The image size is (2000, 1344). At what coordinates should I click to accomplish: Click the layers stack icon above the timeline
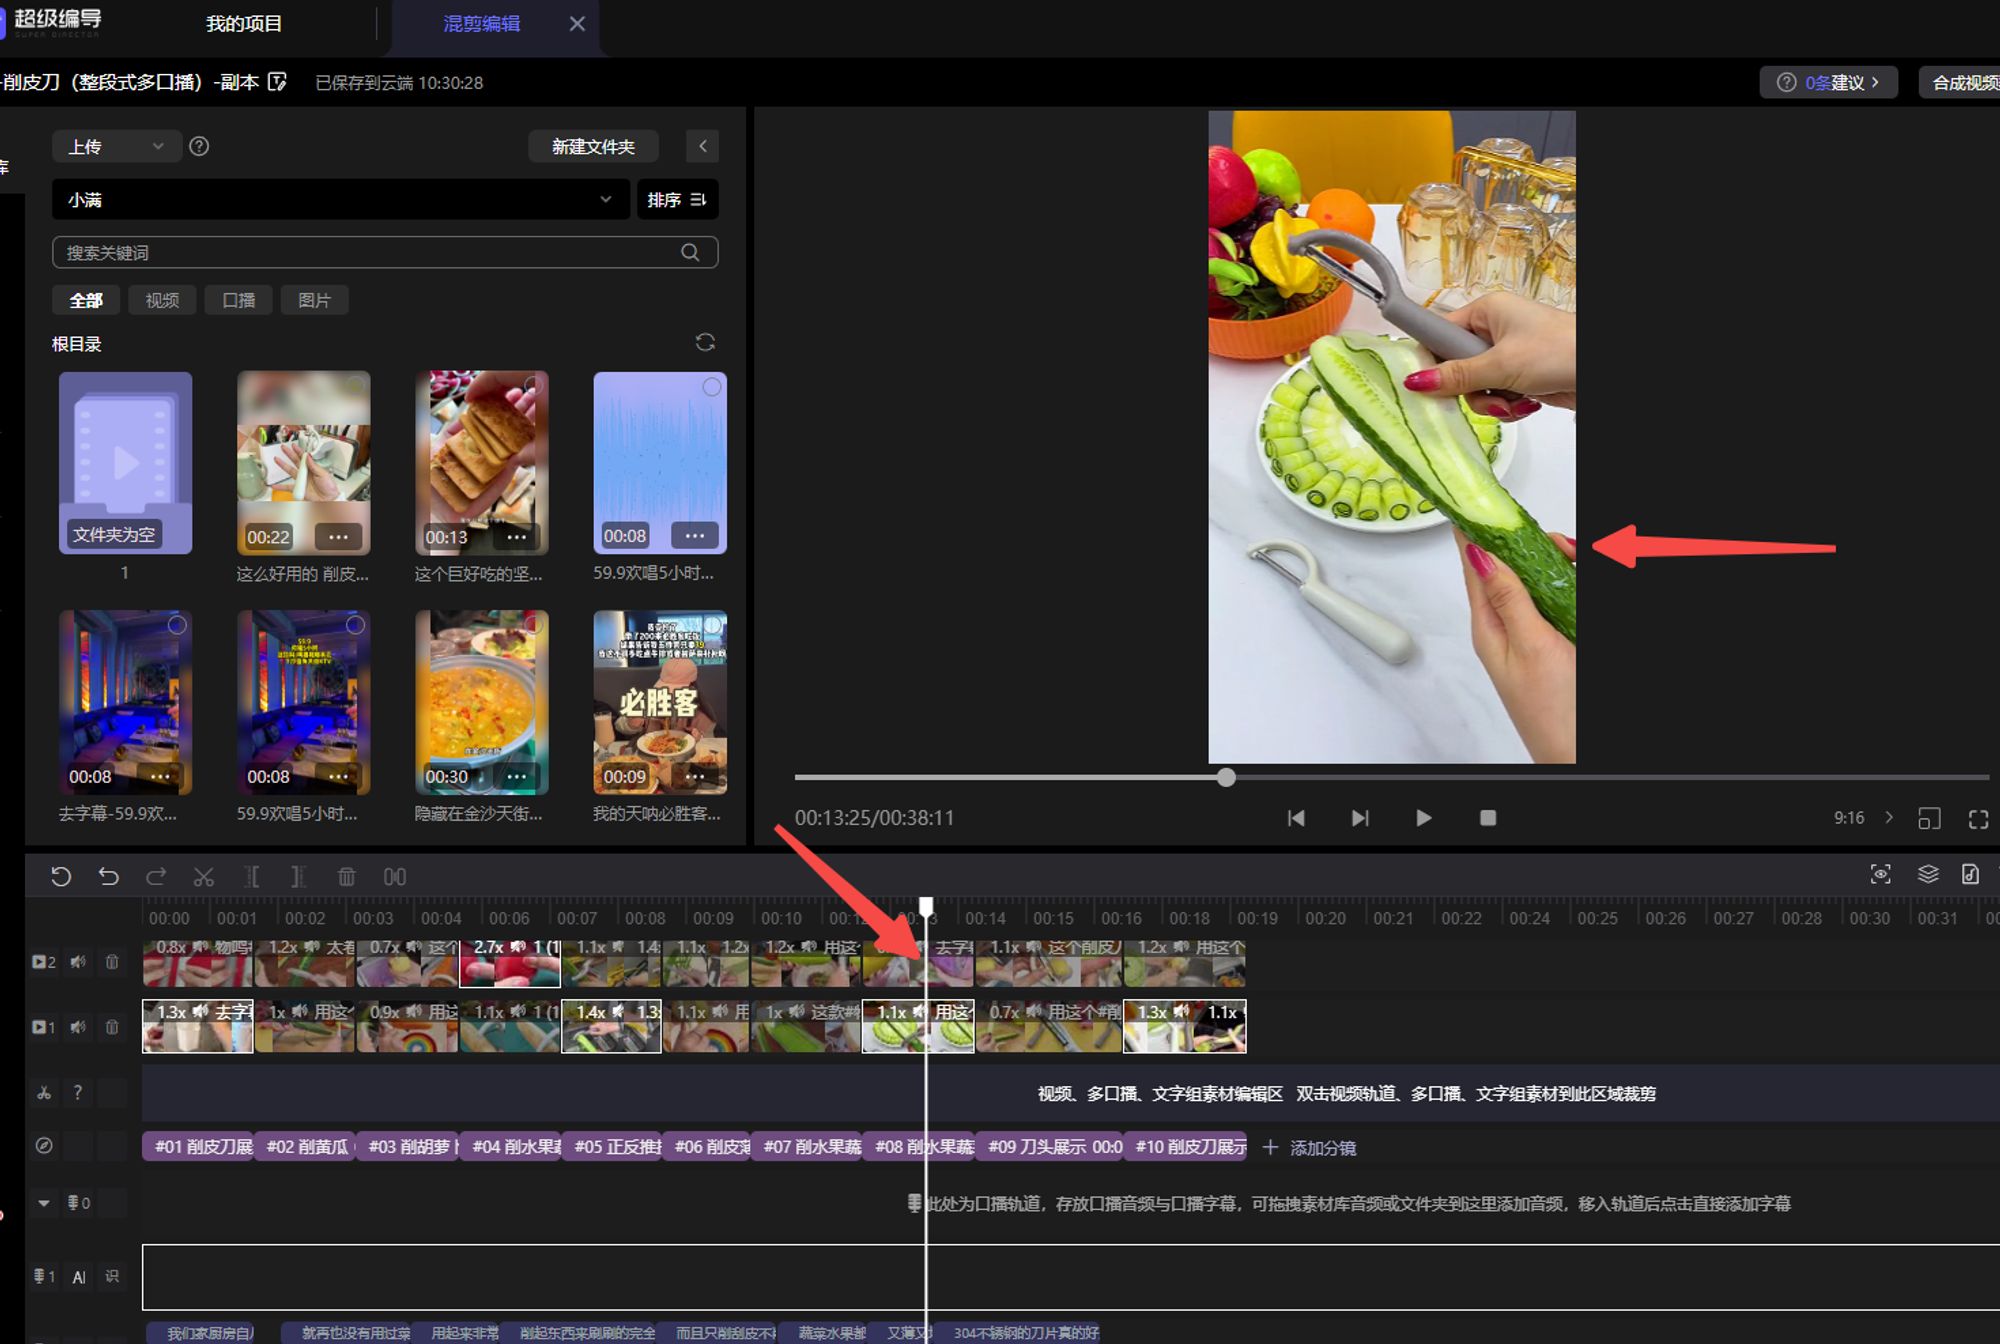pyautogui.click(x=1928, y=874)
